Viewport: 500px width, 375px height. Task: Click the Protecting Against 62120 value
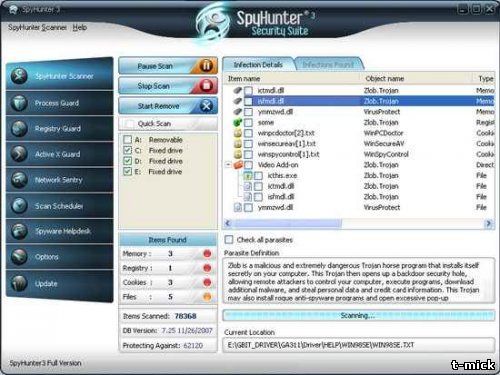(x=193, y=345)
